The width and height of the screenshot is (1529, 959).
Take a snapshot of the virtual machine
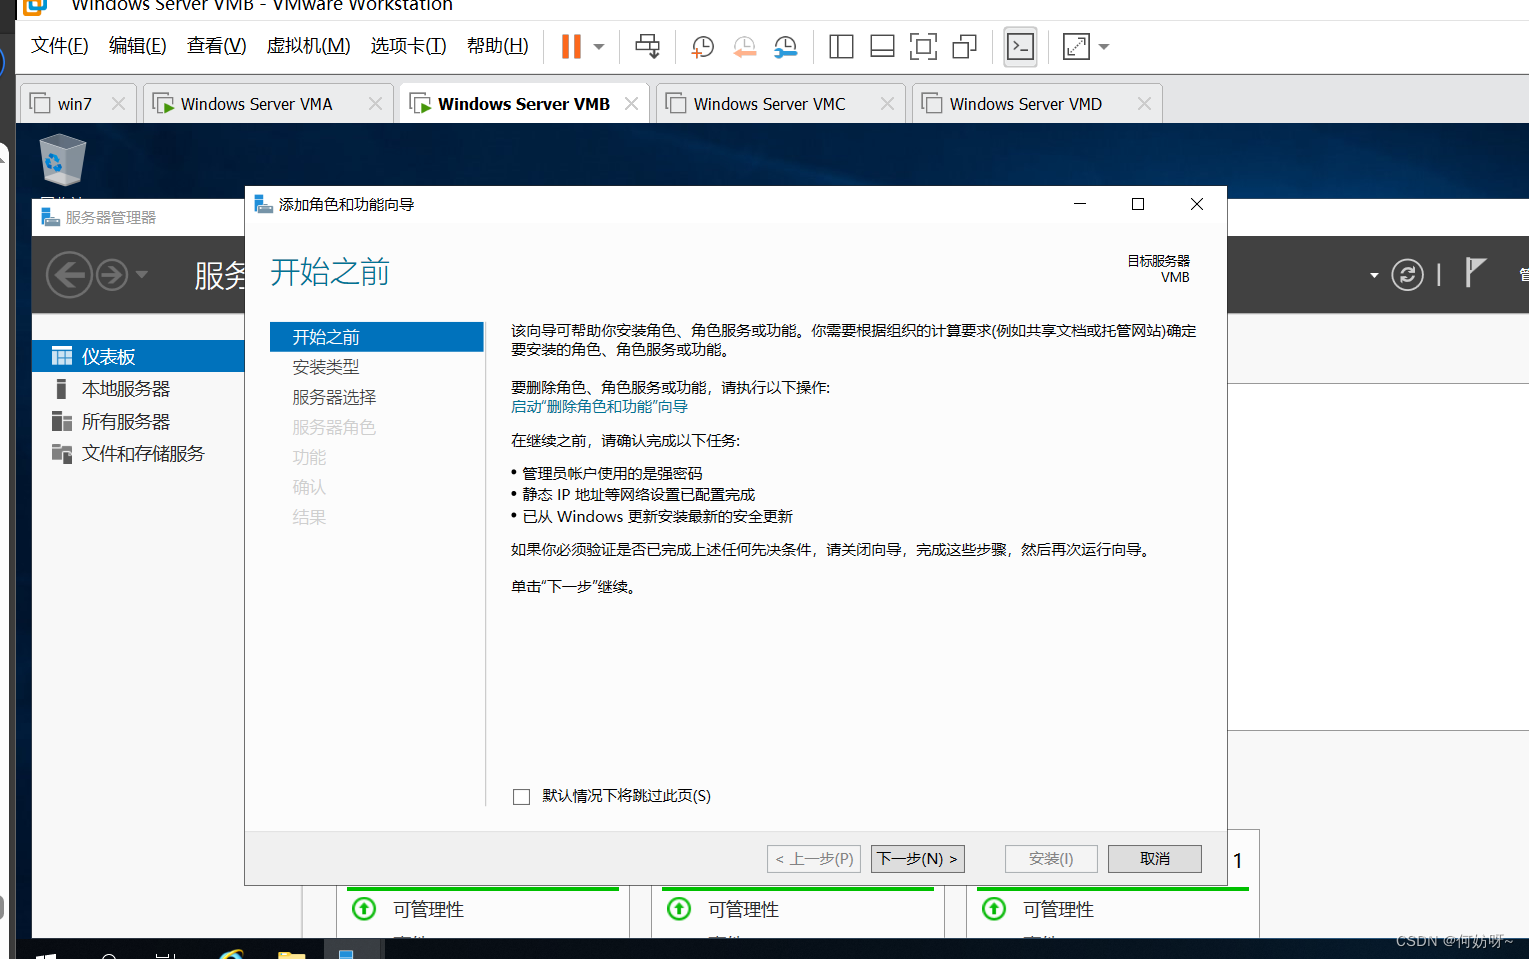point(703,47)
